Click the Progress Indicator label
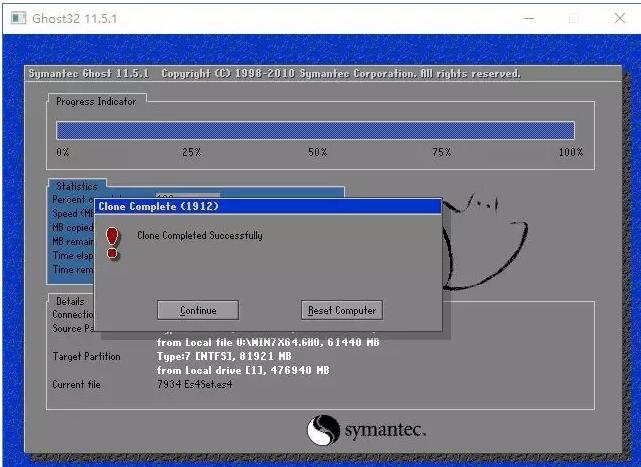This screenshot has height=467, width=641. (96, 101)
